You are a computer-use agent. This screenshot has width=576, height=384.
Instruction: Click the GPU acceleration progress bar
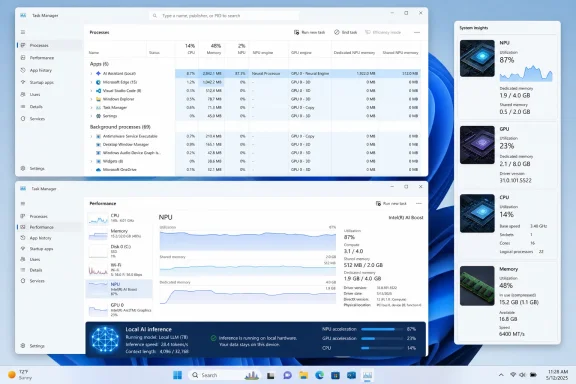[382, 338]
